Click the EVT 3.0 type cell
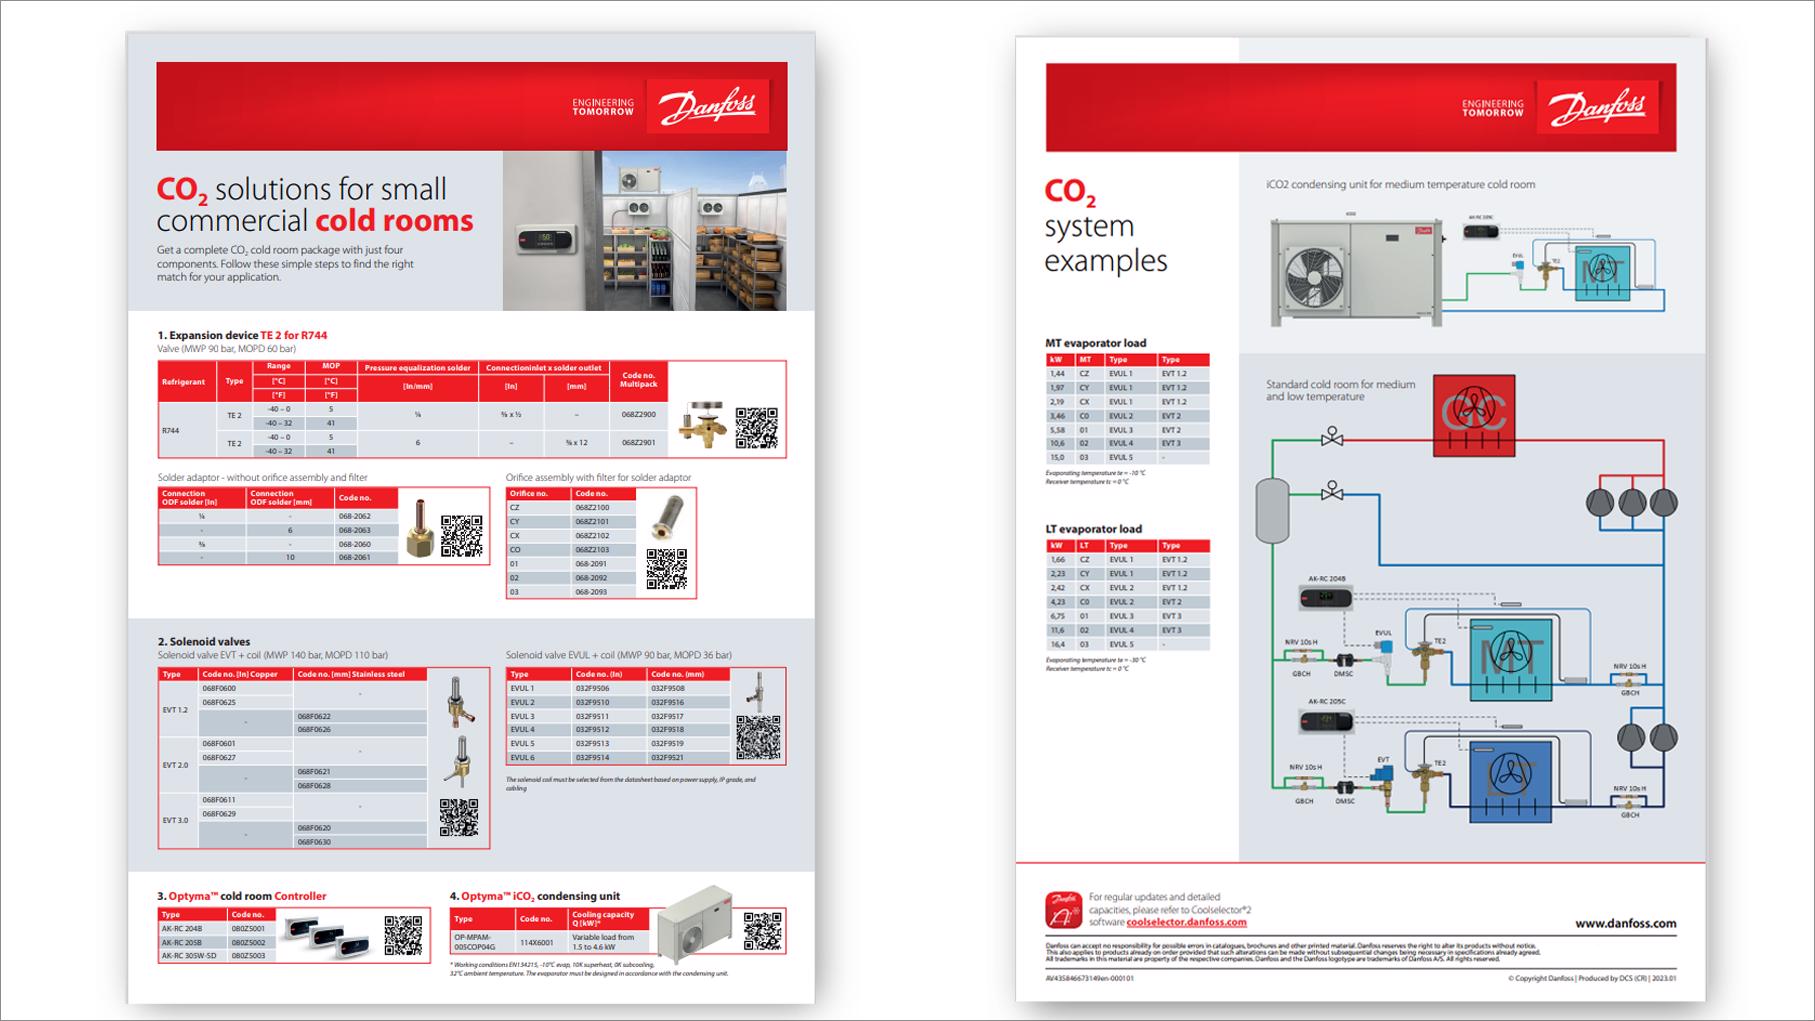This screenshot has height=1021, width=1815. tap(178, 821)
